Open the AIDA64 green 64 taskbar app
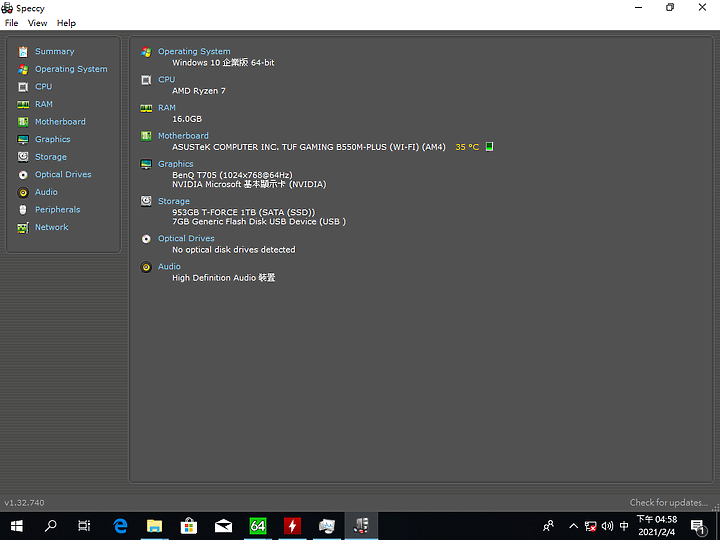The height and width of the screenshot is (540, 720). [258, 526]
